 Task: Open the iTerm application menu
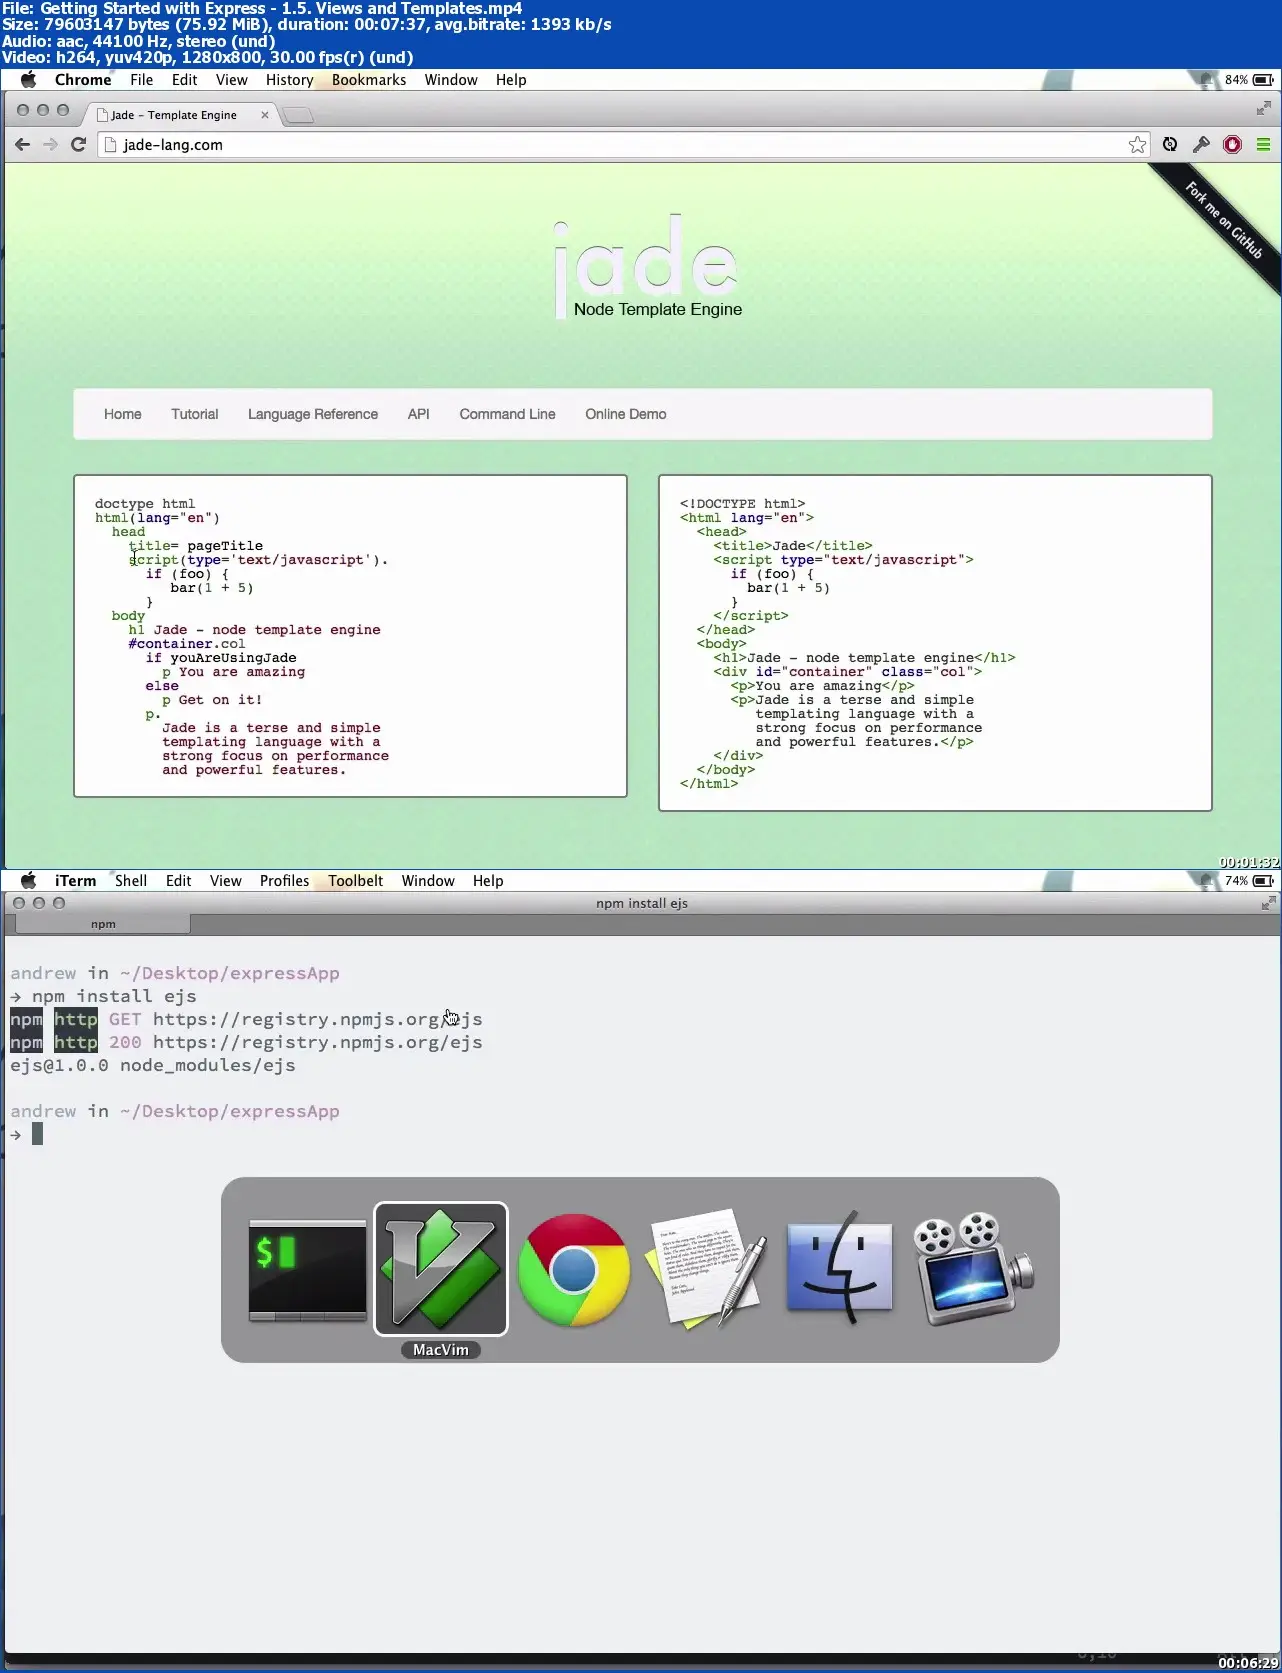click(75, 881)
